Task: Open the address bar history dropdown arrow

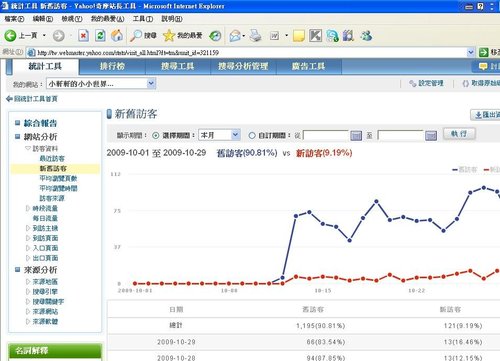Action: pos(470,52)
